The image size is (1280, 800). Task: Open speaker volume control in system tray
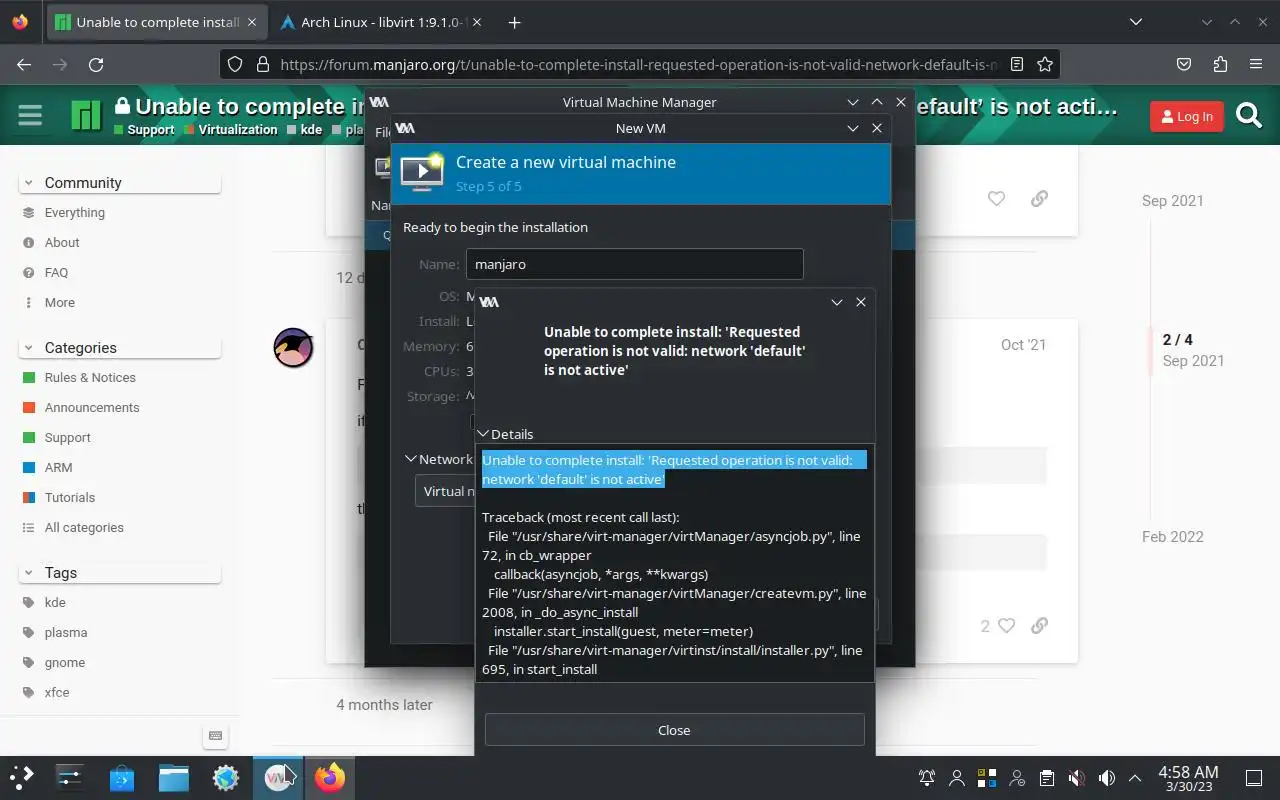[1106, 778]
